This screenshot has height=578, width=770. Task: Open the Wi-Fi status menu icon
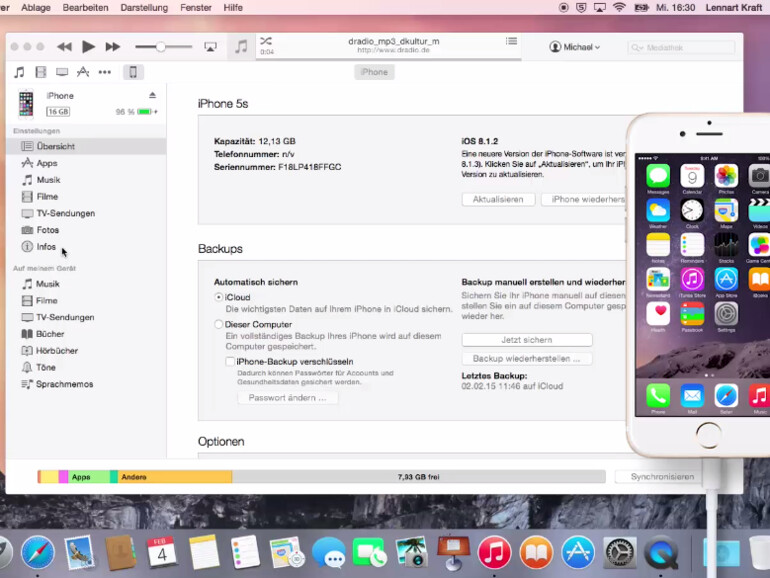pyautogui.click(x=619, y=7)
